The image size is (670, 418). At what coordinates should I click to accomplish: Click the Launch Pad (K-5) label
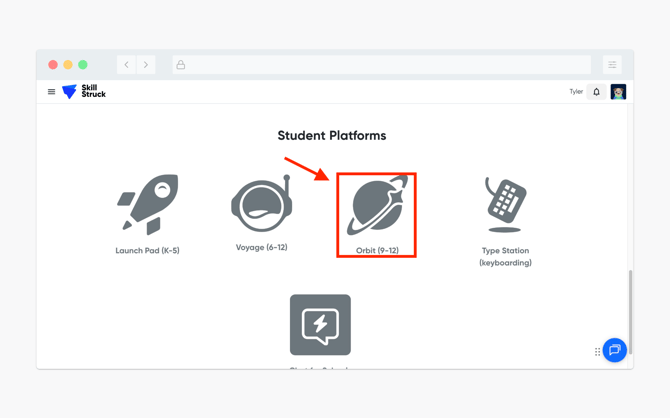click(x=147, y=250)
